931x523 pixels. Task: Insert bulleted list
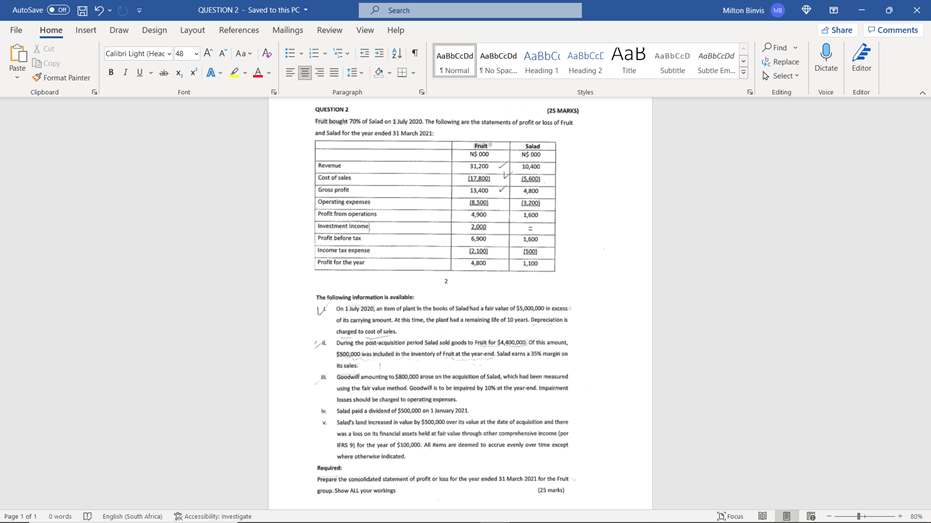(x=290, y=53)
